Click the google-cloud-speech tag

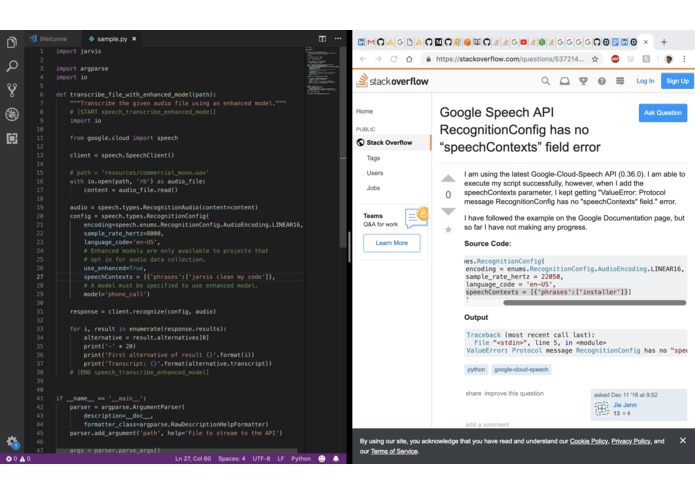(521, 370)
